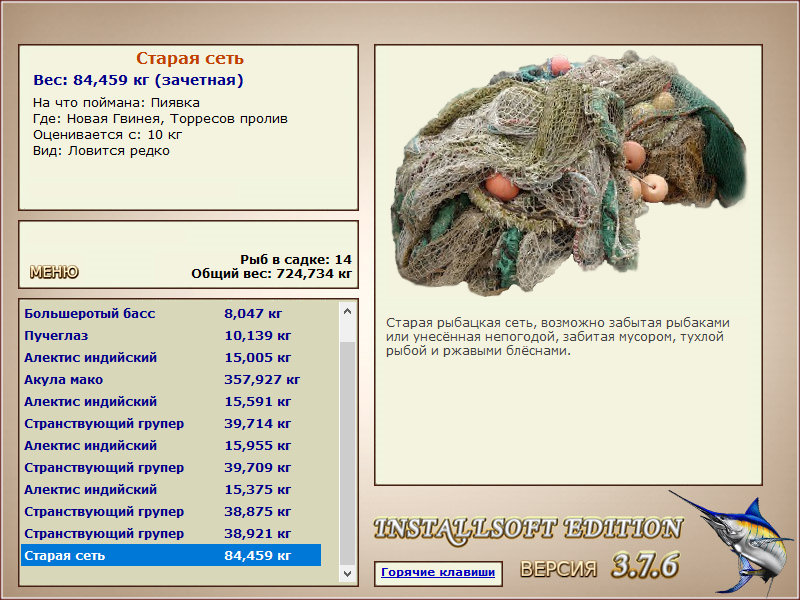Click Где: Новая Гвинея, Торресов пролив line

click(x=160, y=119)
